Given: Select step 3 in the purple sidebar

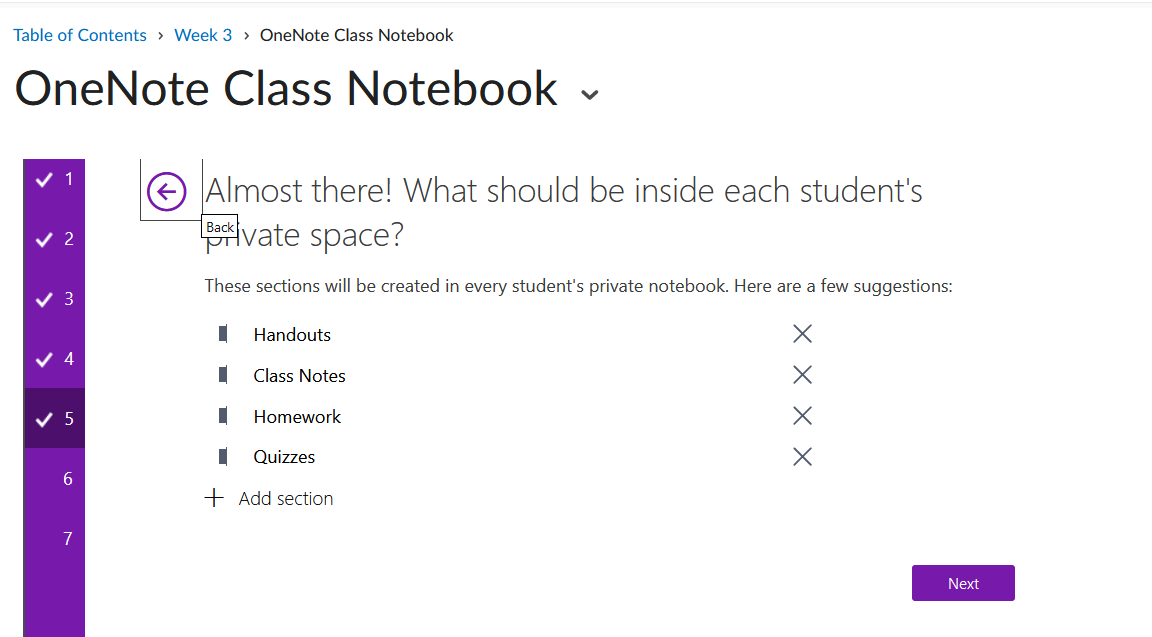Looking at the screenshot, I should (x=55, y=299).
